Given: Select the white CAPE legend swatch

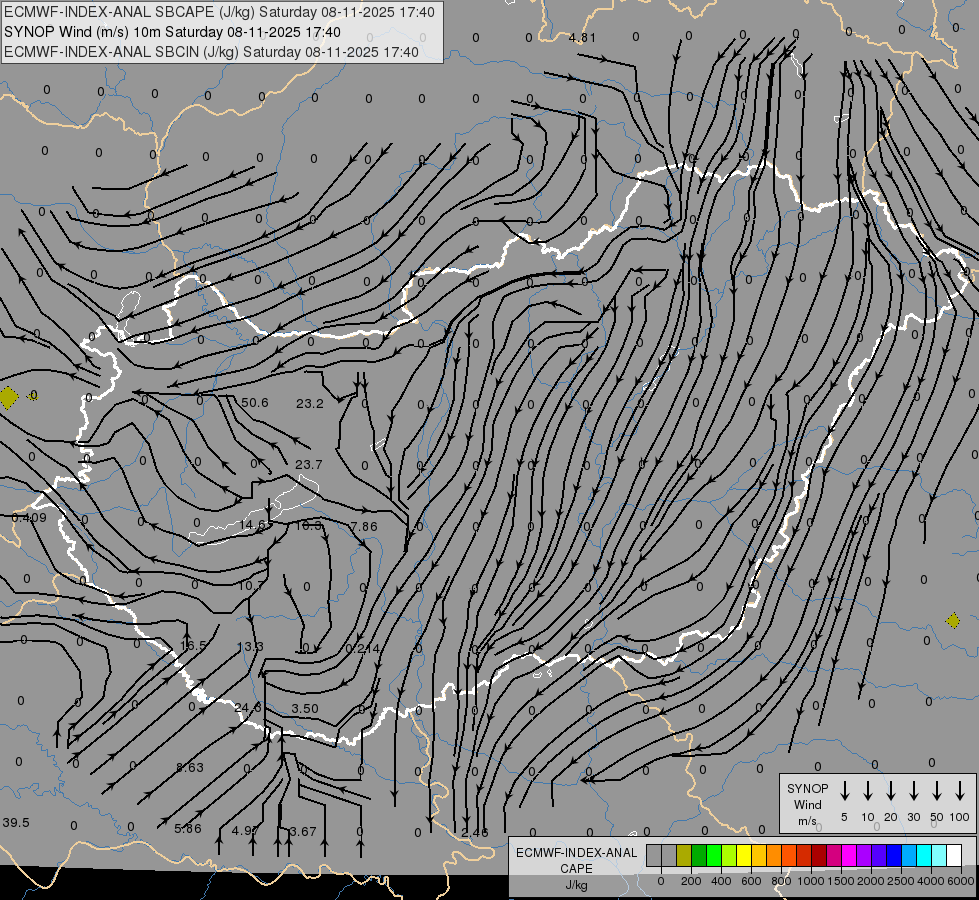Looking at the screenshot, I should pos(953,855).
